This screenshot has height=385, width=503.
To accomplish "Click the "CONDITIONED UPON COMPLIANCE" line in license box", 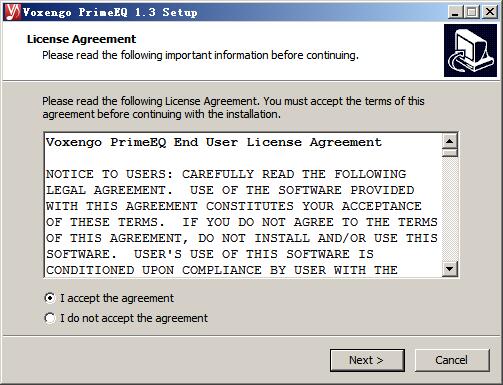I will [x=222, y=270].
